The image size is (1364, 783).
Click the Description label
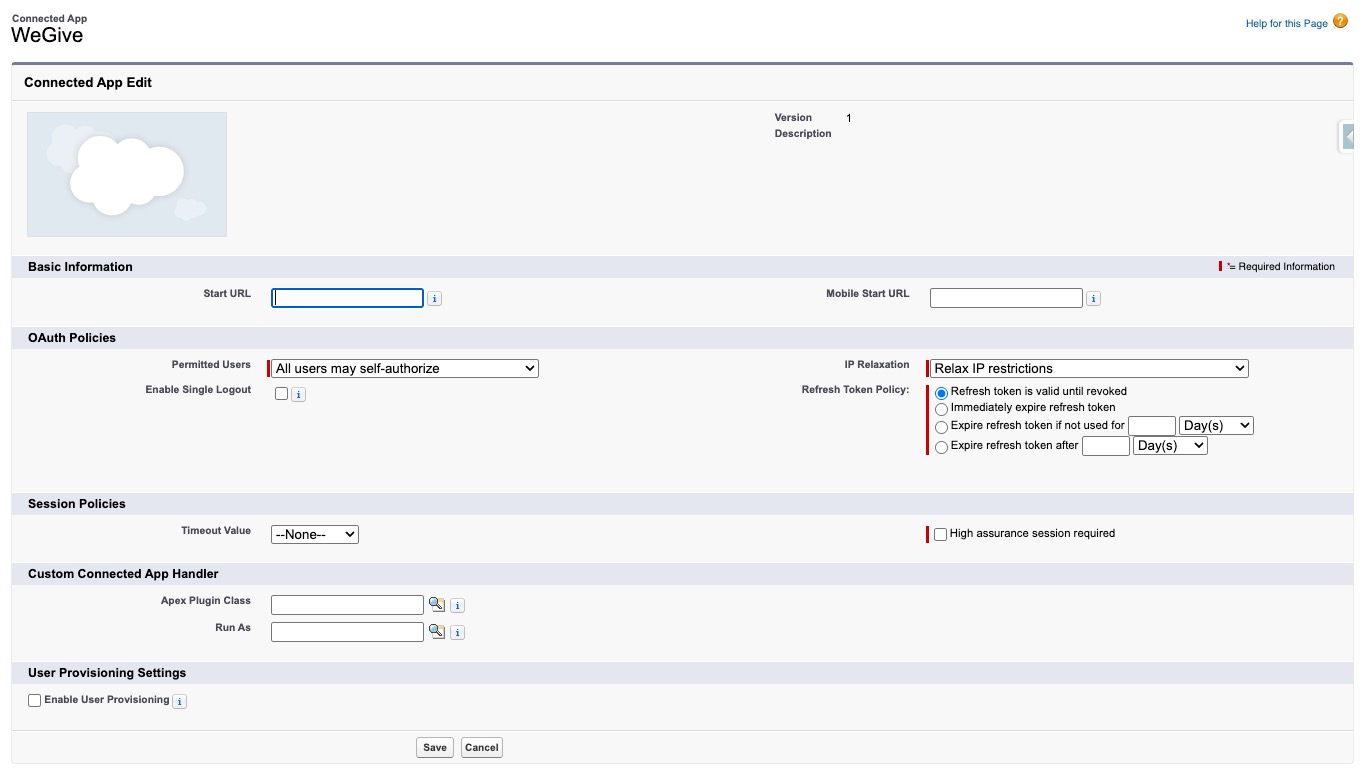[803, 134]
